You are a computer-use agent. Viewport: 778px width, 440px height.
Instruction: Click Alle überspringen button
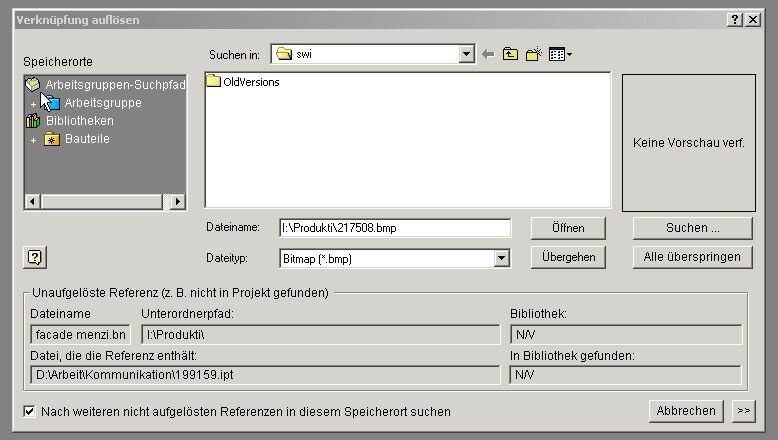(693, 257)
